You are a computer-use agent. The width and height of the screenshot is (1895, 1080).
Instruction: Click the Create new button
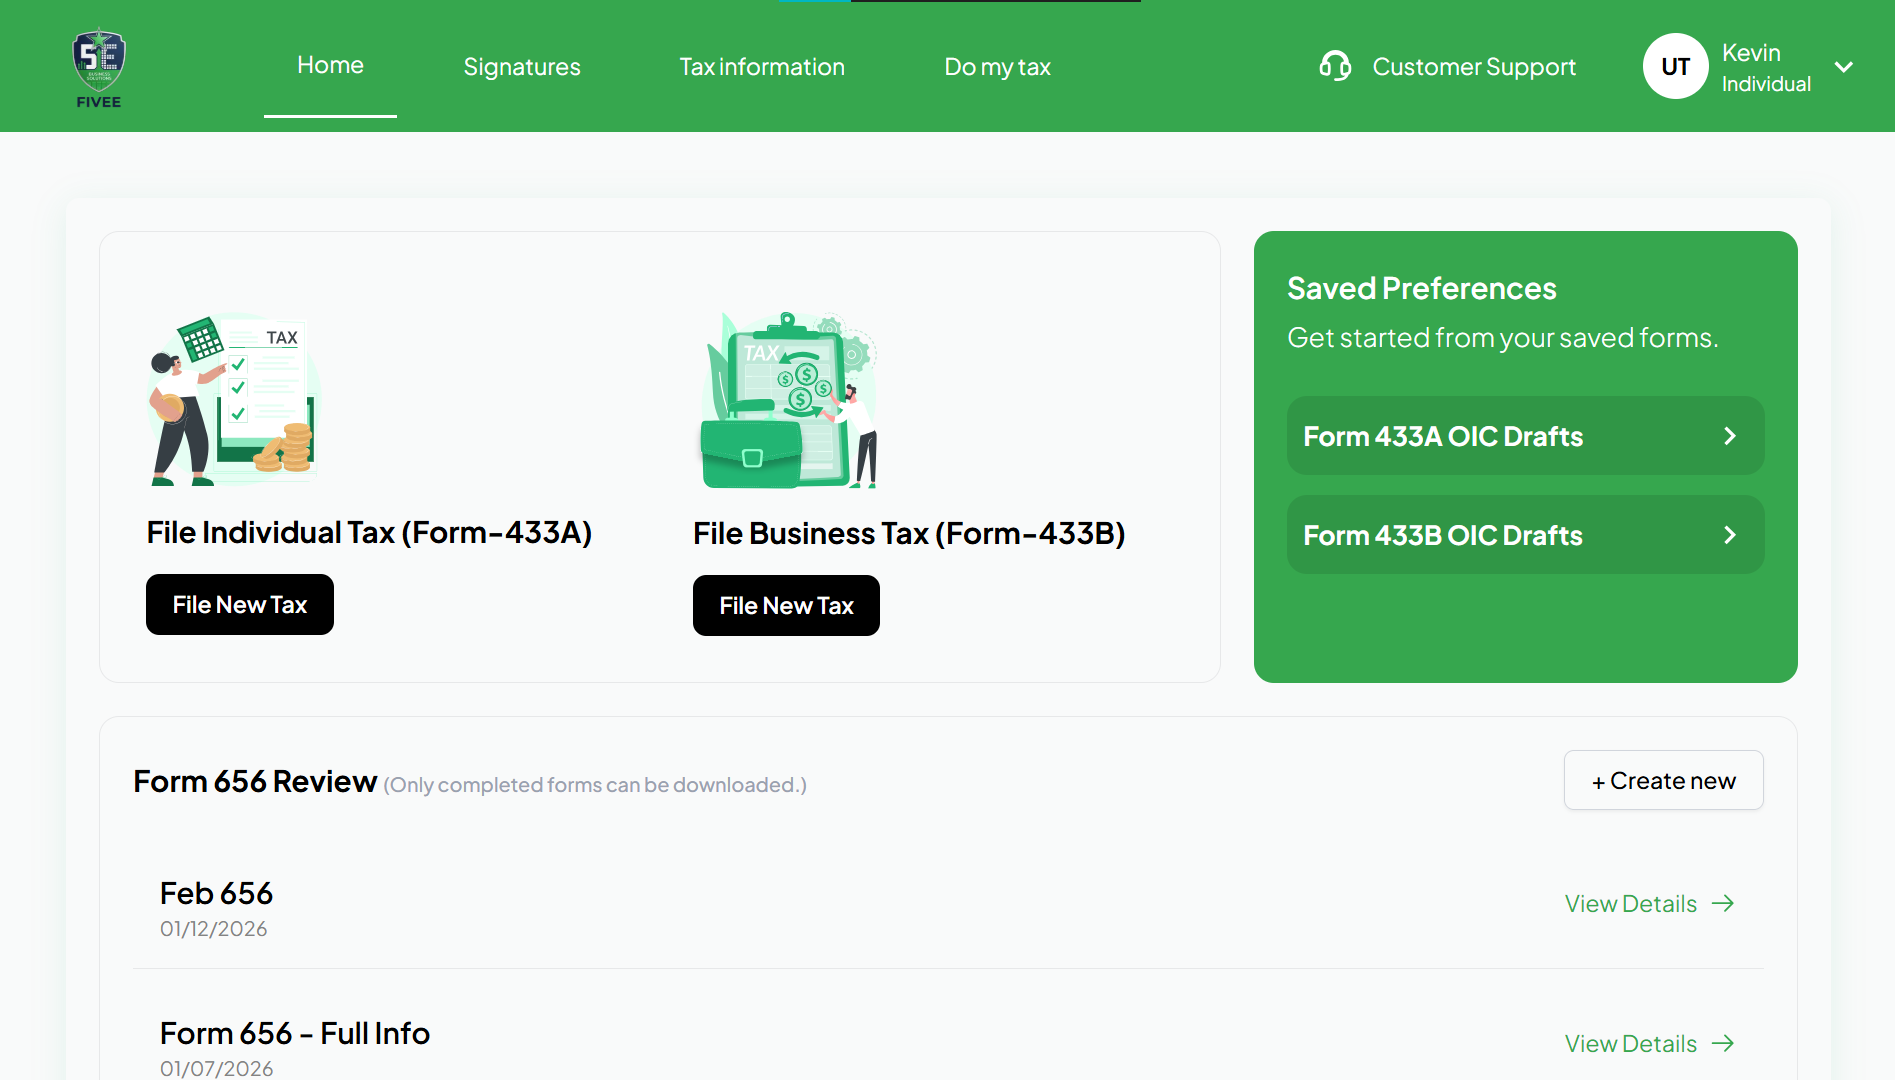pyautogui.click(x=1663, y=780)
